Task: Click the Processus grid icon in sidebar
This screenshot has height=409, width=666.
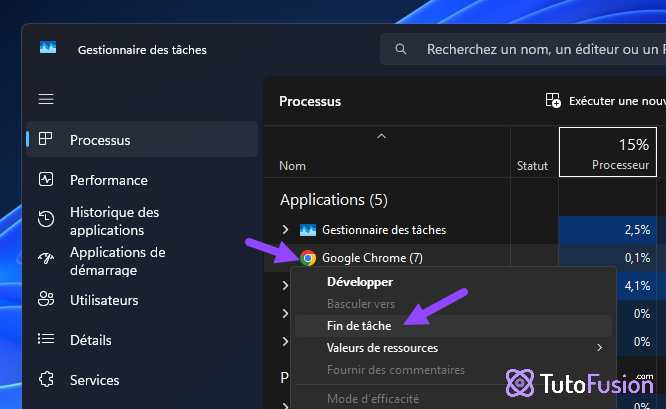Action: coord(45,139)
